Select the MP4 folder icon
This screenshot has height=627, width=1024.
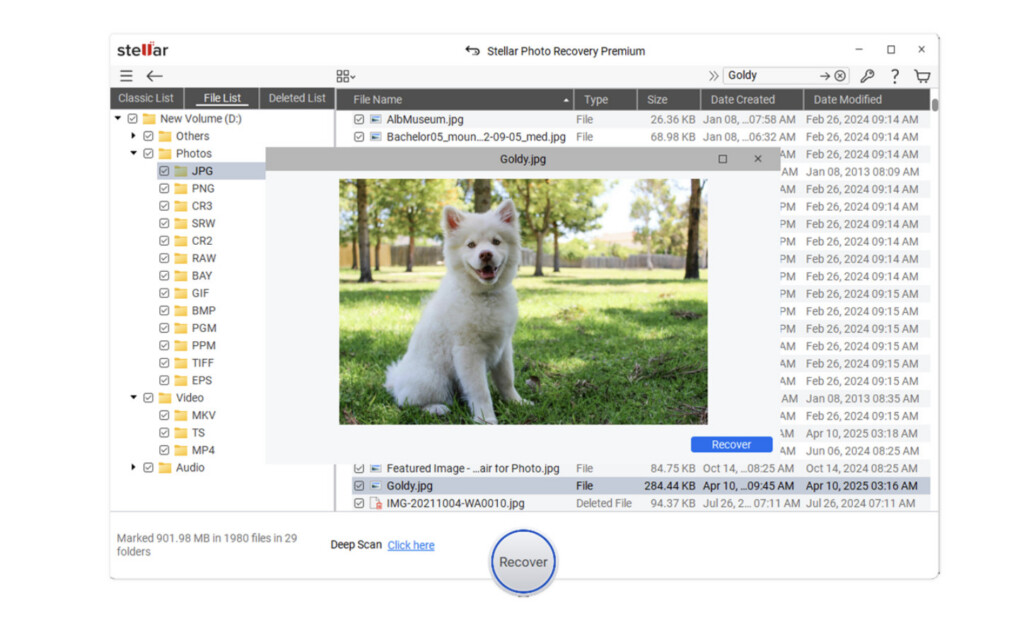(181, 450)
